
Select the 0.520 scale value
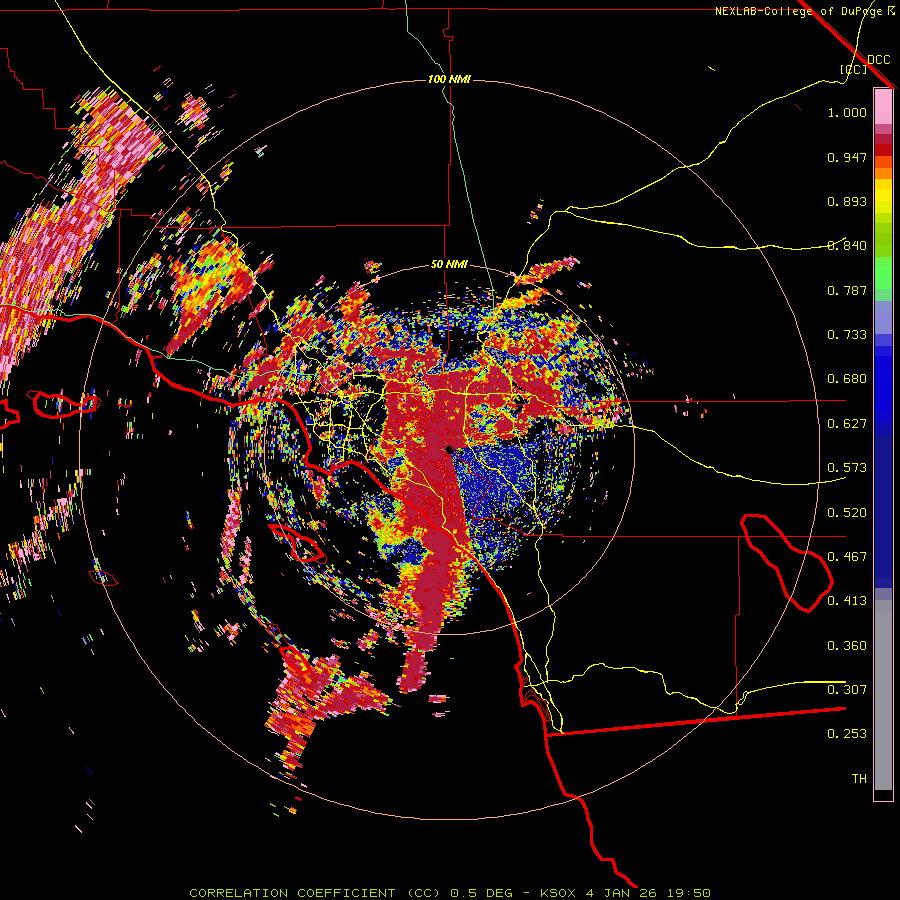click(847, 513)
